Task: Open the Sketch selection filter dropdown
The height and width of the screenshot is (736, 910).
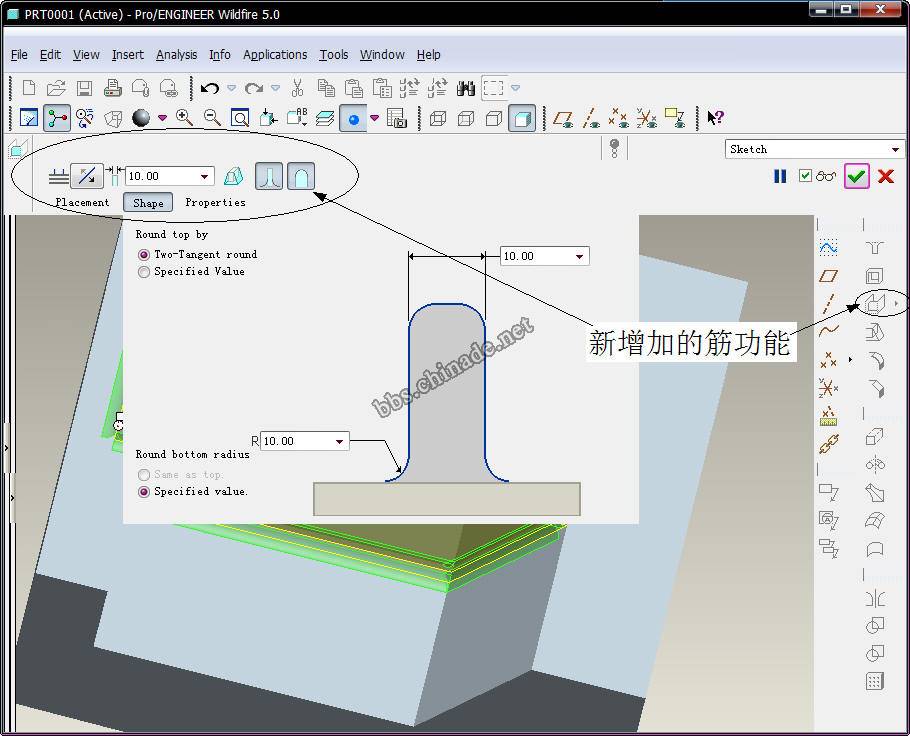Action: pyautogui.click(x=895, y=149)
